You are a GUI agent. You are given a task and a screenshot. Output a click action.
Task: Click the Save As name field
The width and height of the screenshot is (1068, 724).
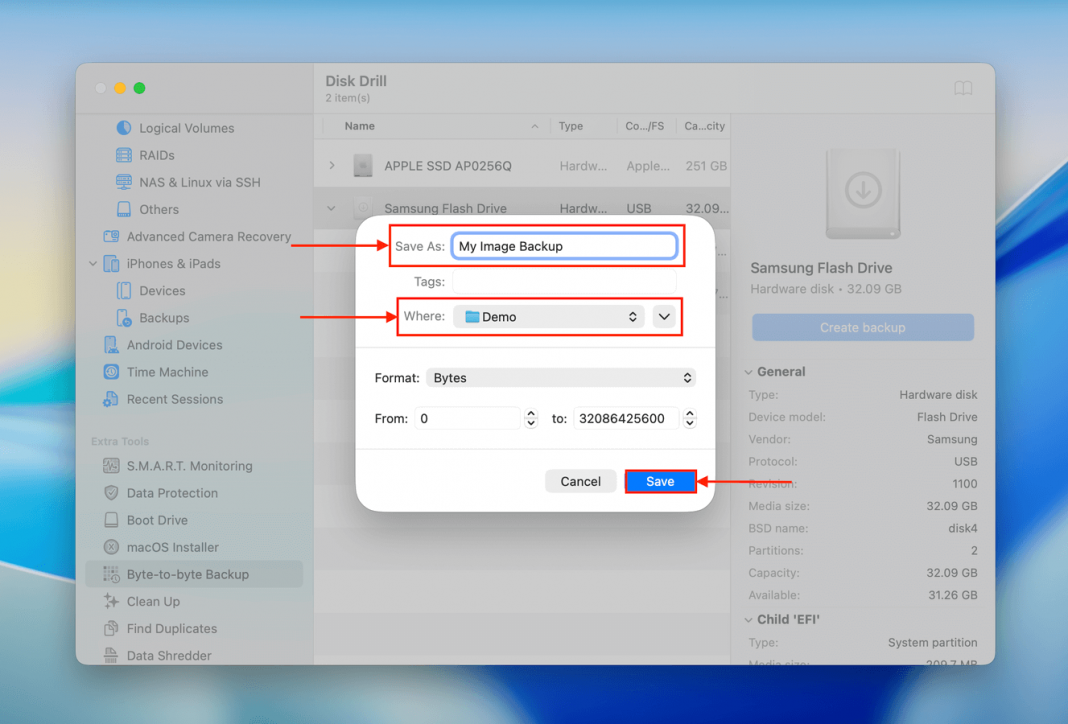point(564,246)
